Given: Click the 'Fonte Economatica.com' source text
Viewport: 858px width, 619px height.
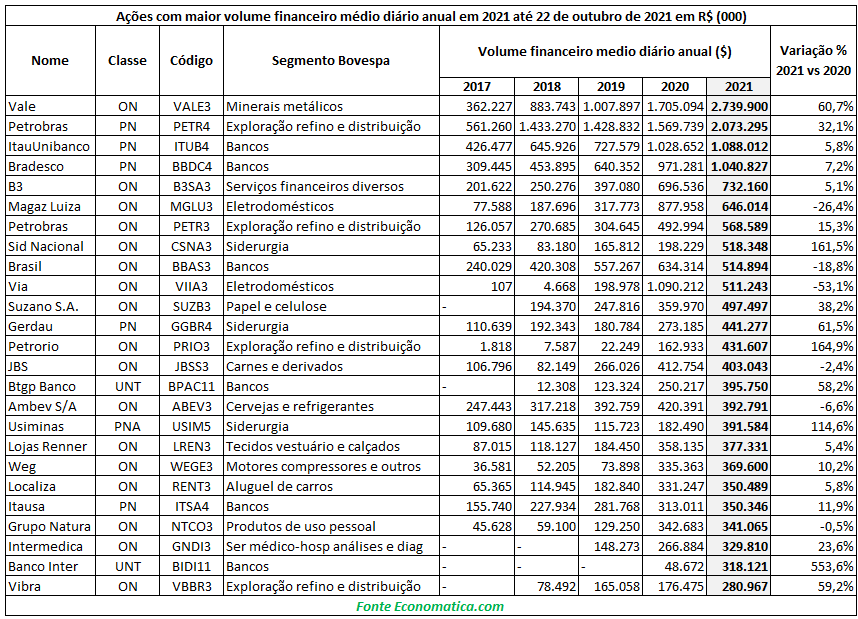Looking at the screenshot, I should (430, 606).
